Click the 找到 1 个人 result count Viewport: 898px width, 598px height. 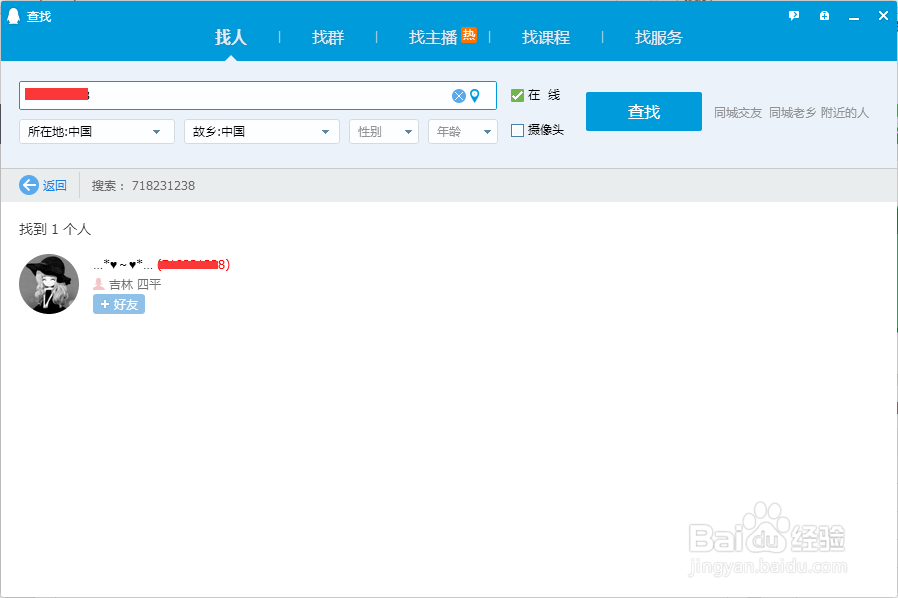click(x=55, y=229)
